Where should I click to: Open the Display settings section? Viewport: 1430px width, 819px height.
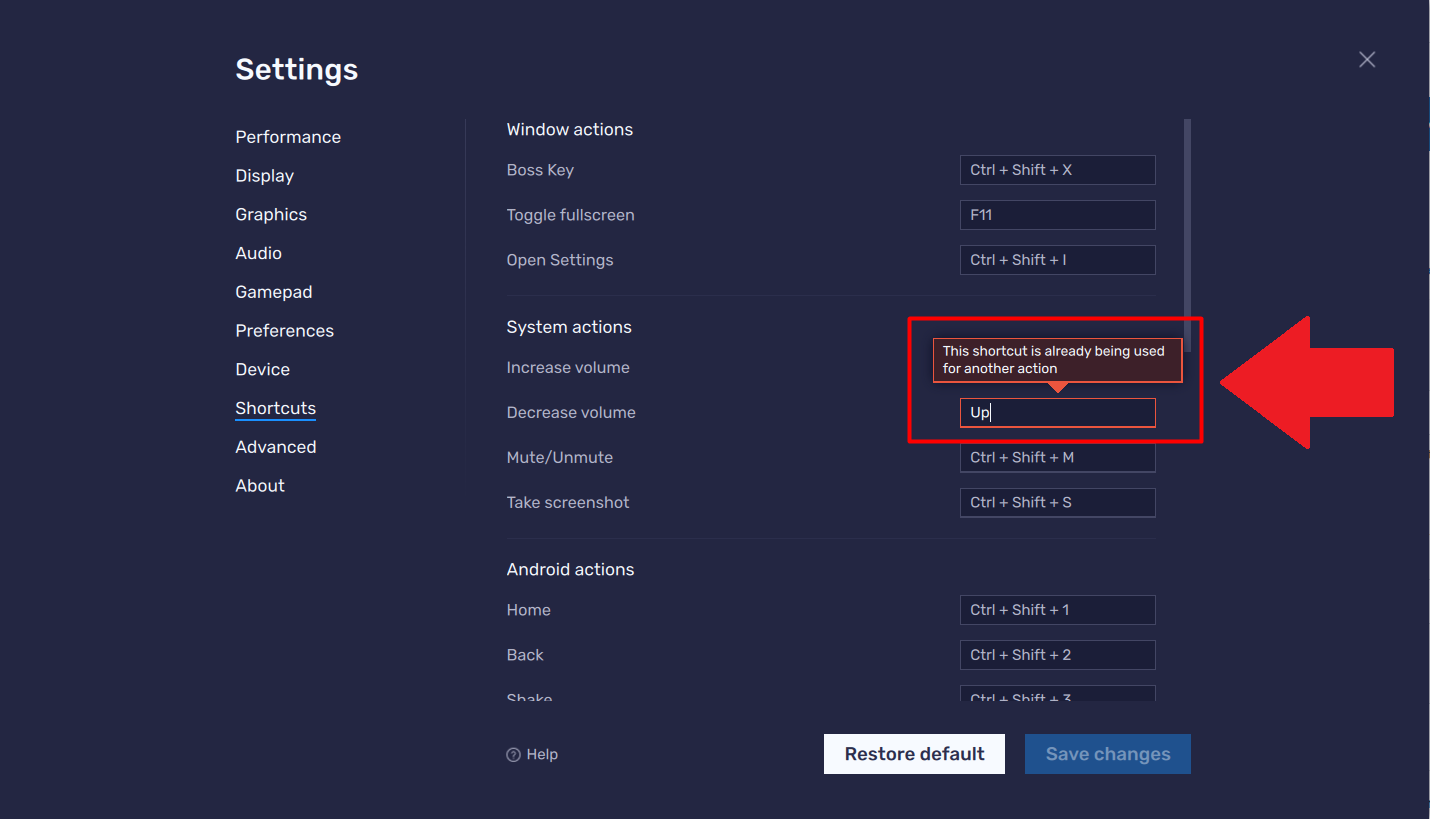tap(264, 175)
